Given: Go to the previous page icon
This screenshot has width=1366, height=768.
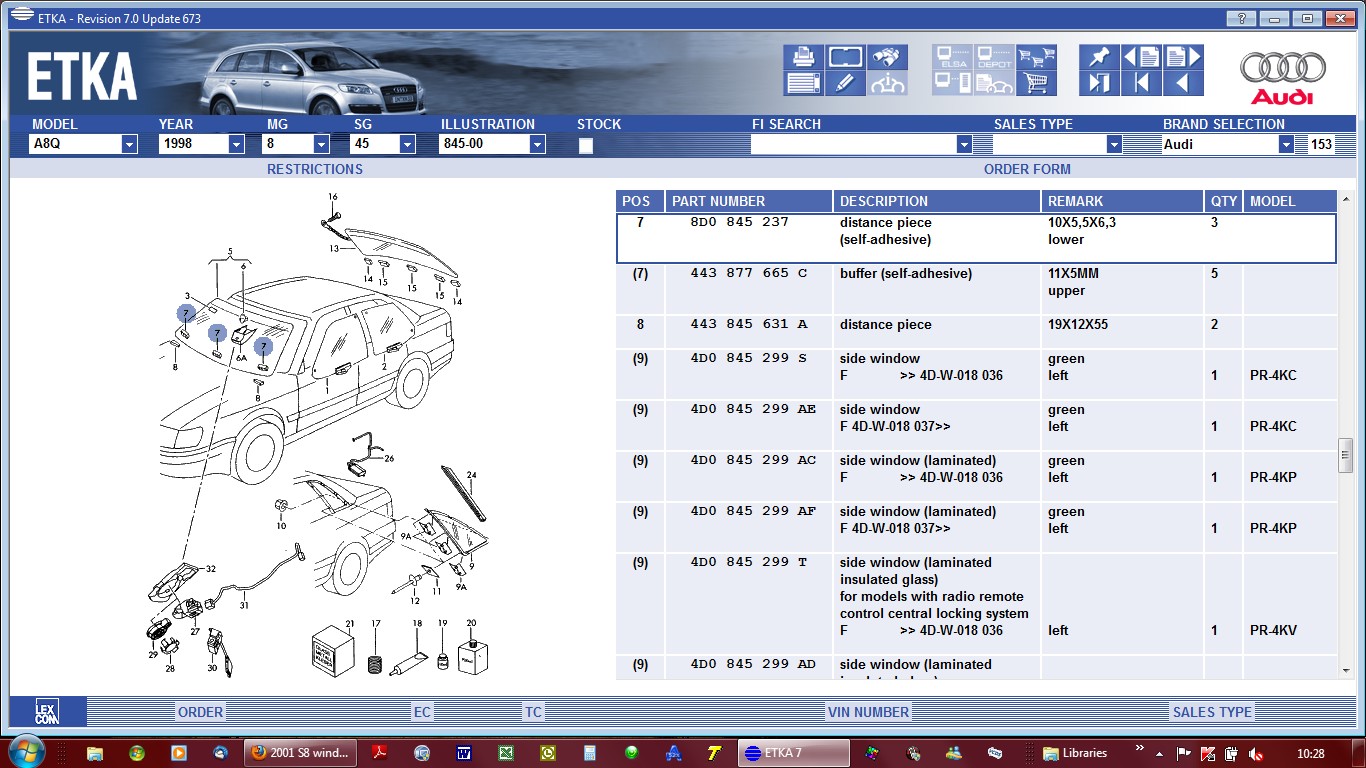Looking at the screenshot, I should point(1142,57).
